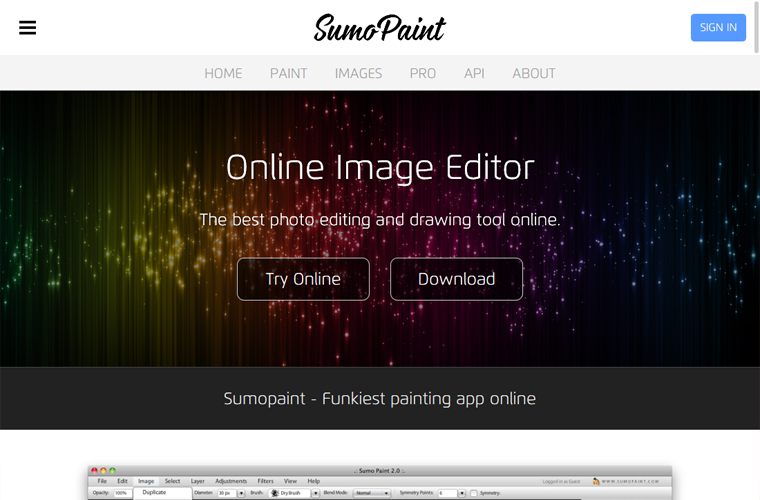This screenshot has height=500, width=760.
Task: Switch to the API tab
Action: point(474,73)
